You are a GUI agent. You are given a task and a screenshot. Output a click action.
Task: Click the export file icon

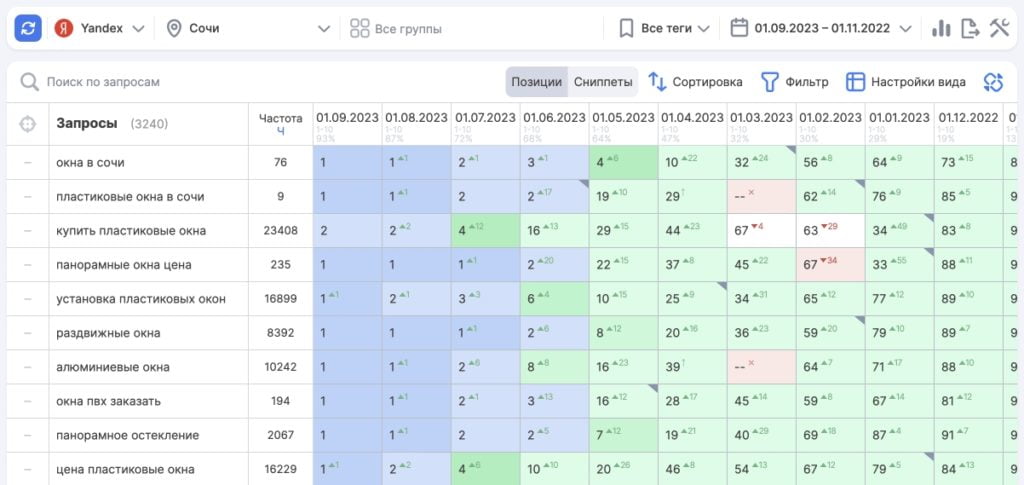(x=970, y=28)
